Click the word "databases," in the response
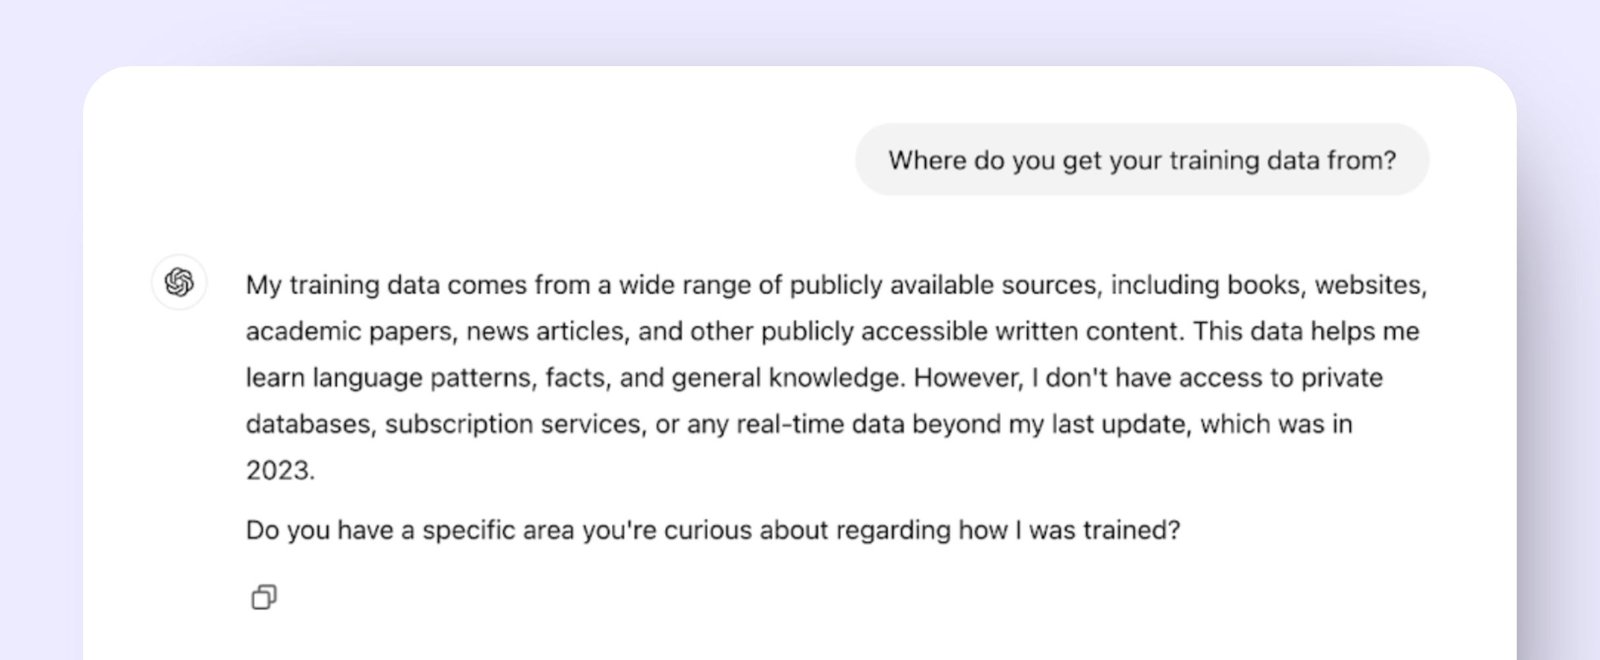Screen dimensions: 1600x660 (x=310, y=424)
